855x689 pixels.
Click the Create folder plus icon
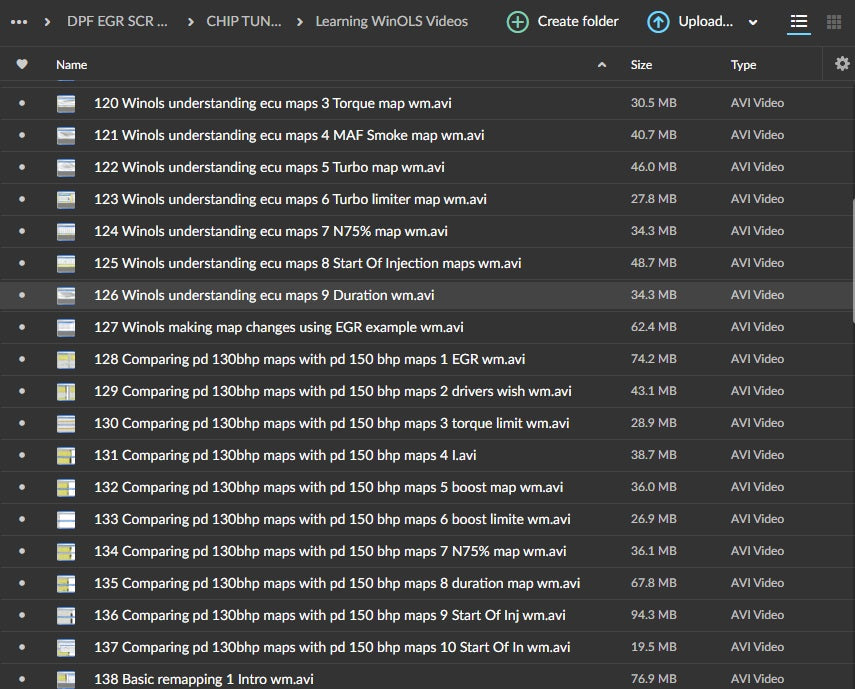pos(517,22)
